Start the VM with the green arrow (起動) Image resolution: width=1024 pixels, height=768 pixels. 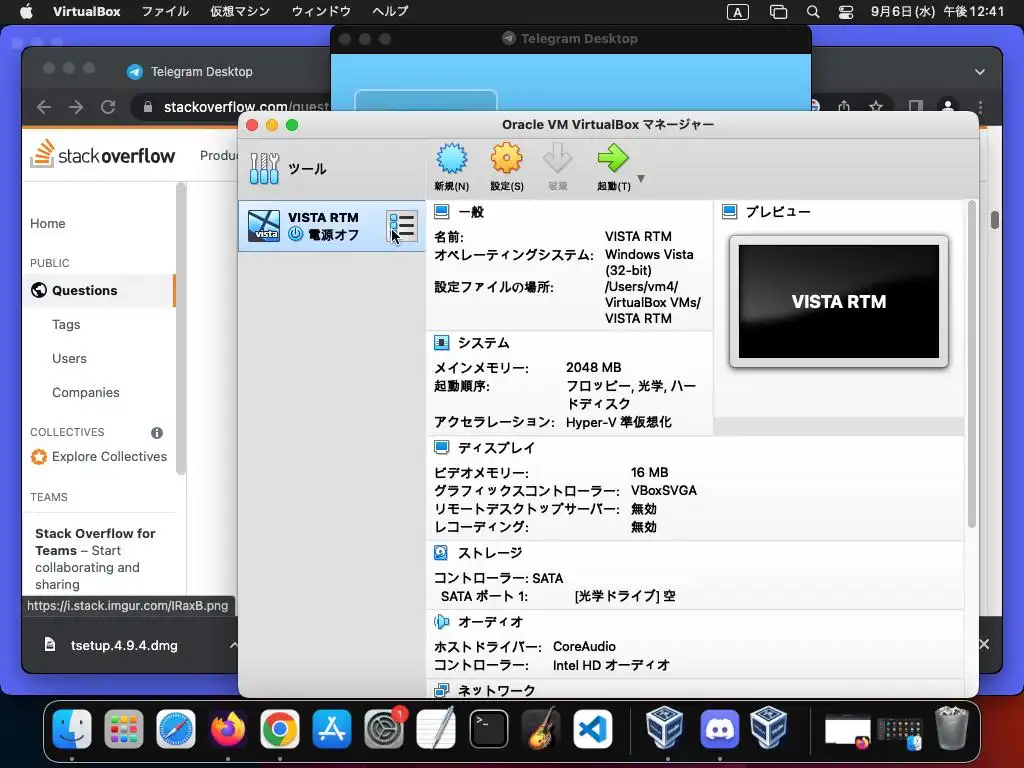pos(613,167)
